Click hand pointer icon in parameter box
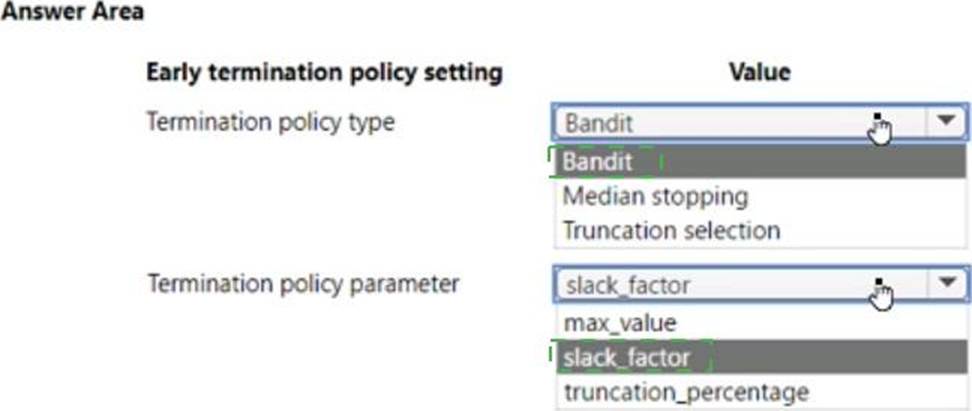This screenshot has height=411, width=972. [881, 291]
